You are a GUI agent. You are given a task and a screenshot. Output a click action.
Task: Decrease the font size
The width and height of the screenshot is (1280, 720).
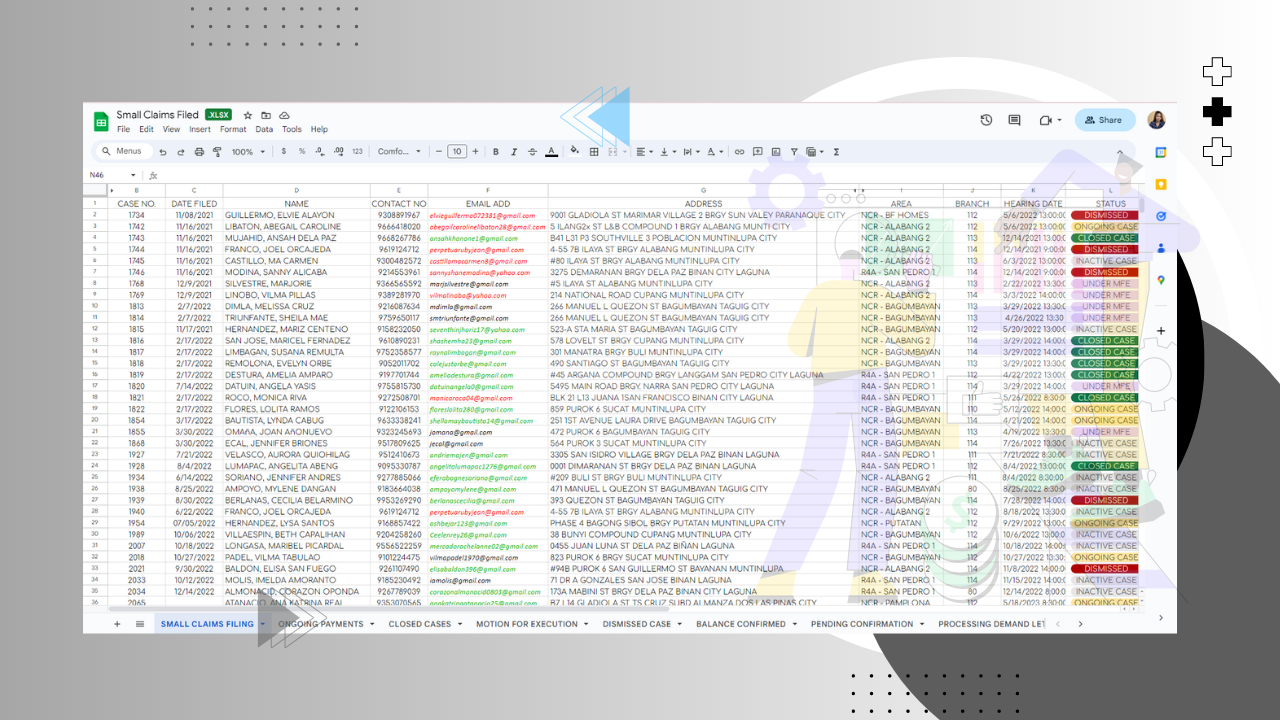pos(439,152)
